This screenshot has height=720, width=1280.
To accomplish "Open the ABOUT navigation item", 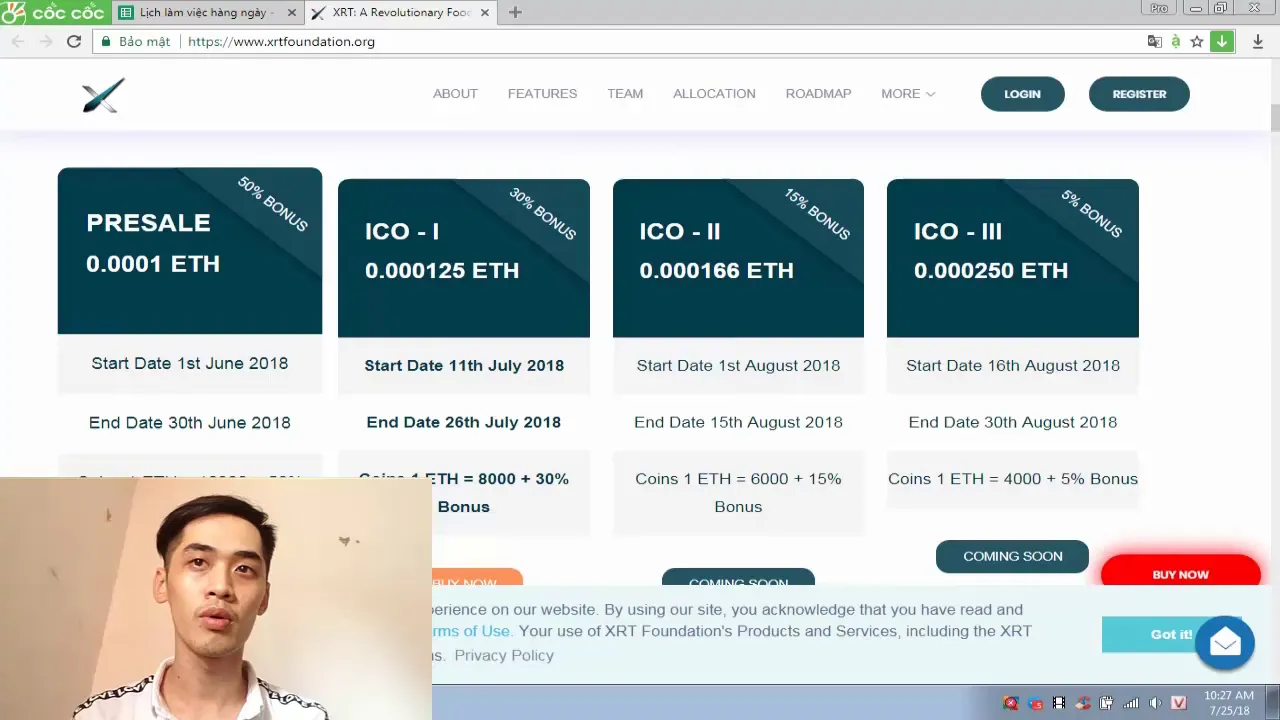I will pyautogui.click(x=455, y=94).
